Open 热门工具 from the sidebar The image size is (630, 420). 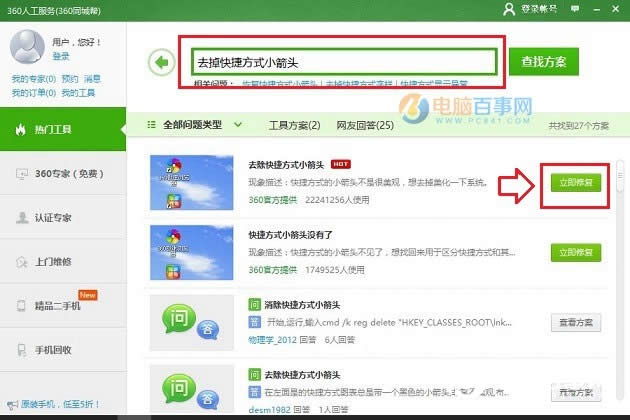pyautogui.click(x=62, y=129)
